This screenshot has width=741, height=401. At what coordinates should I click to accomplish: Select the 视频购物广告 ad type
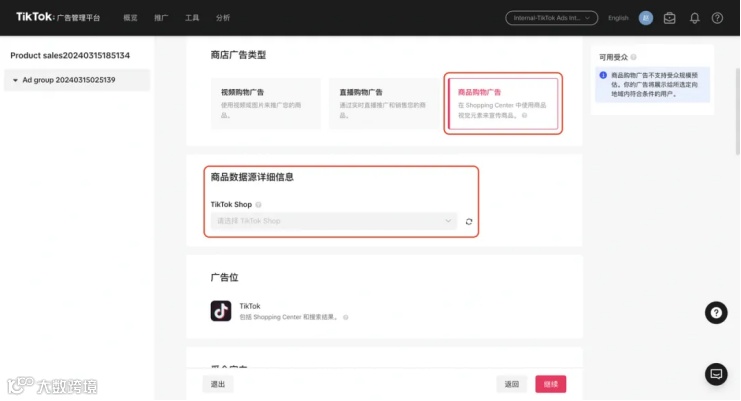[x=266, y=103]
